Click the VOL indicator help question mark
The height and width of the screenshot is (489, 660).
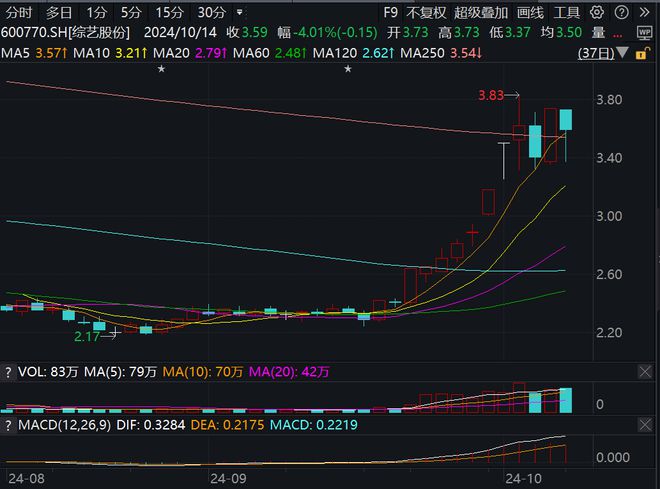point(8,372)
